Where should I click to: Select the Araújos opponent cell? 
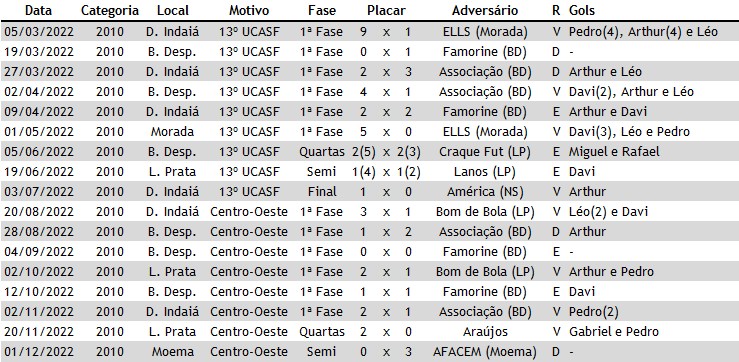point(485,332)
